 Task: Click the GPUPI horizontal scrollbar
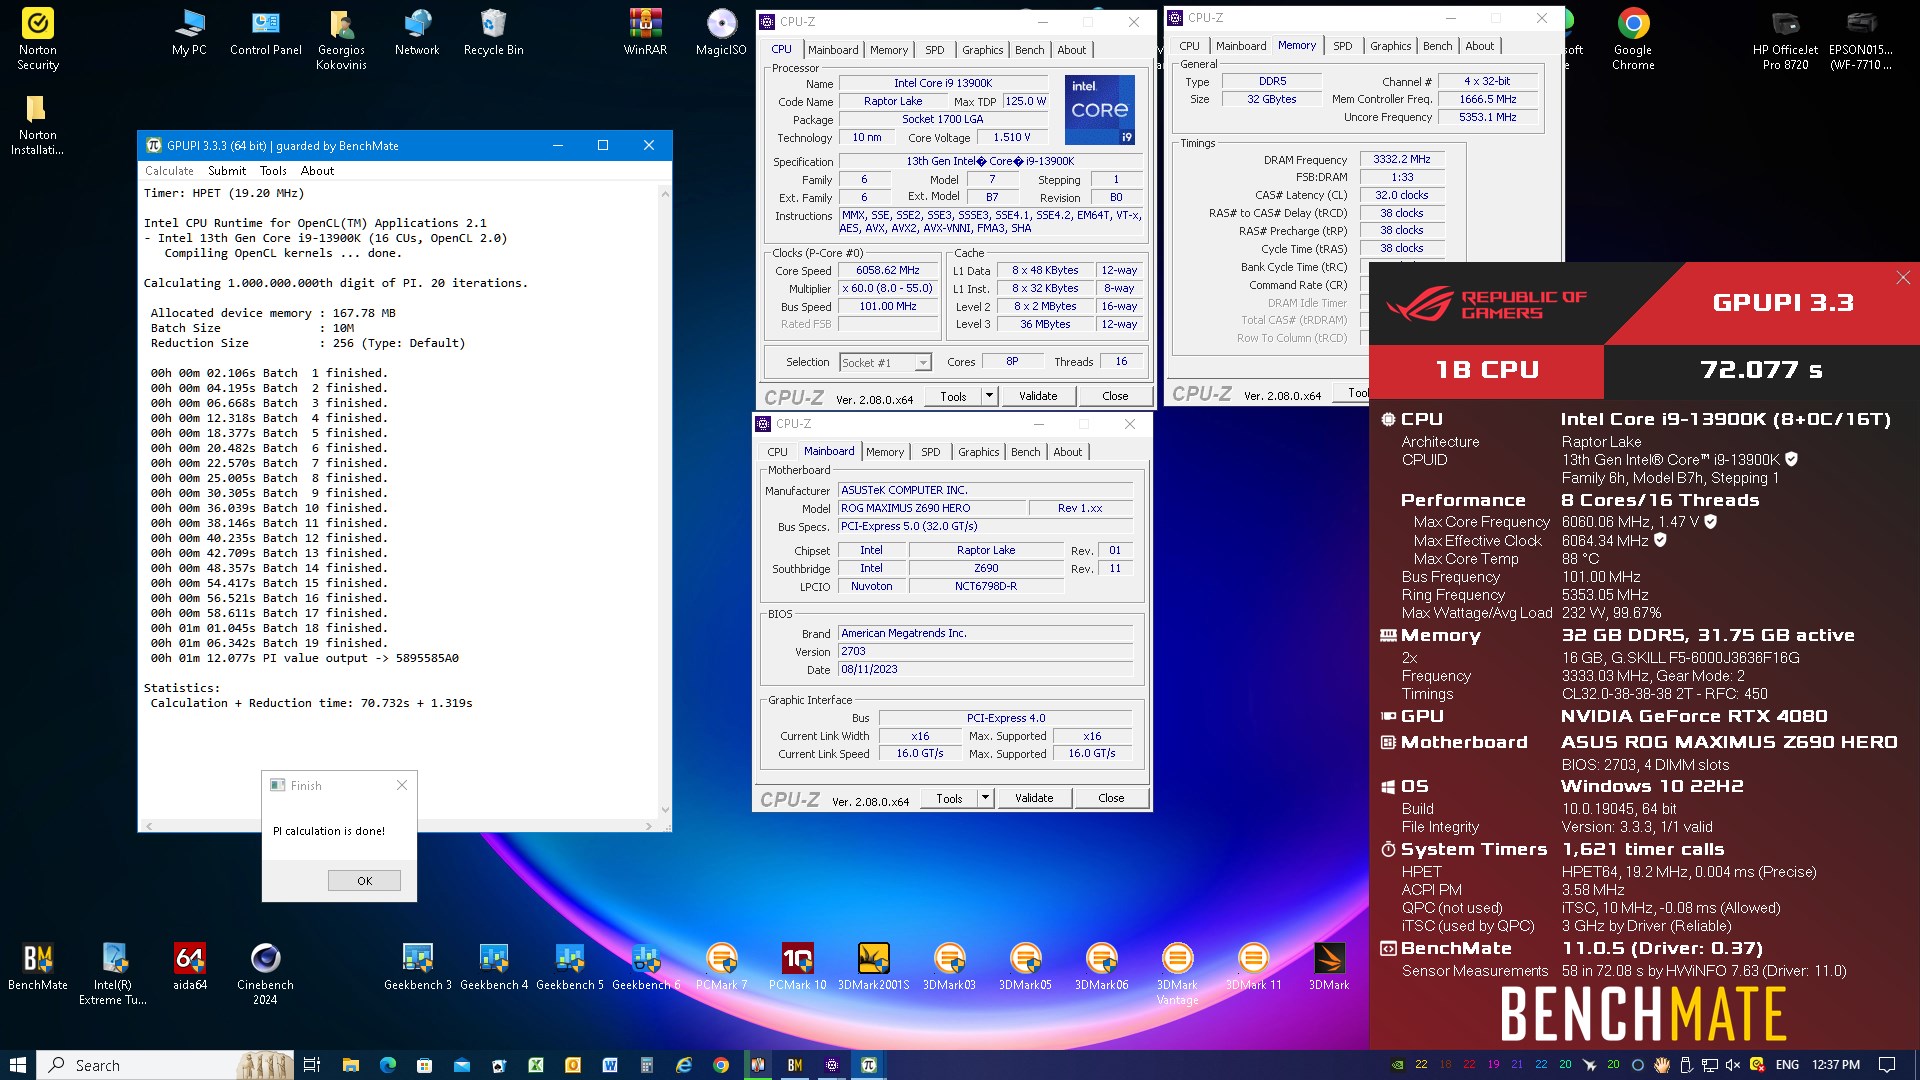399,826
